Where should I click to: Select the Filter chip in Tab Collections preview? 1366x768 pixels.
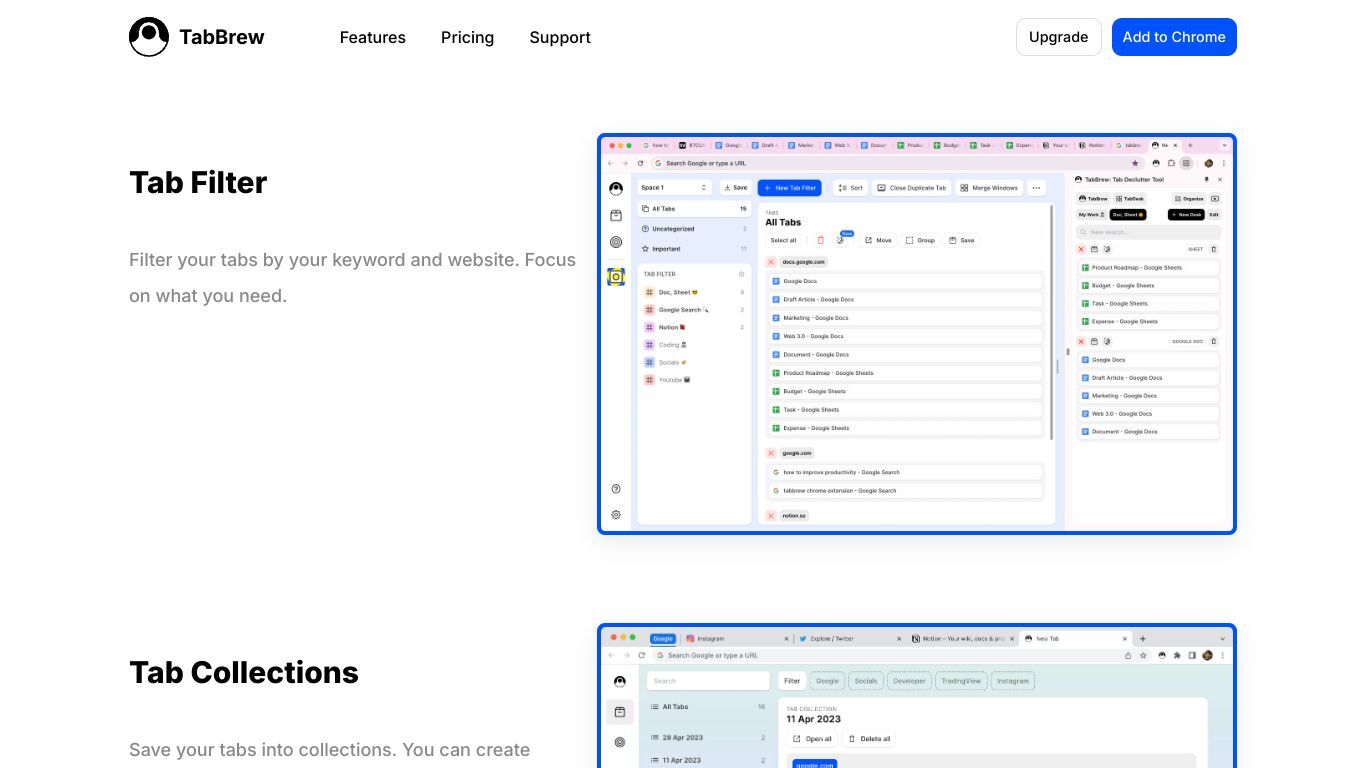click(x=792, y=681)
